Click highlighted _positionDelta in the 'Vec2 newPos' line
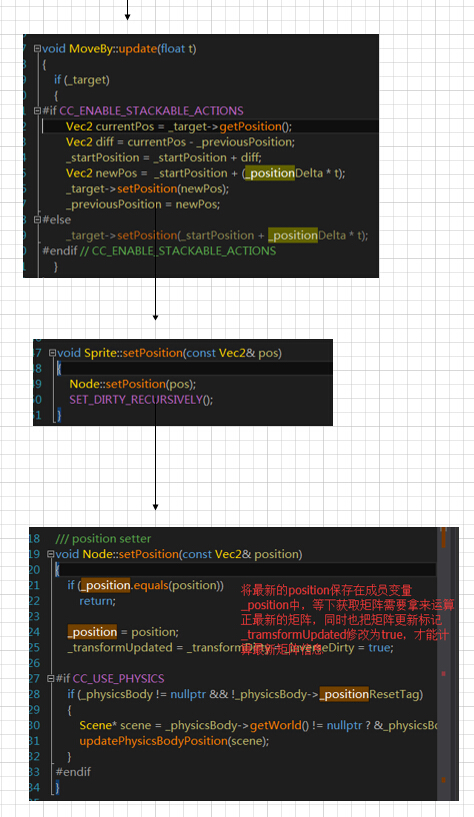 tap(270, 173)
